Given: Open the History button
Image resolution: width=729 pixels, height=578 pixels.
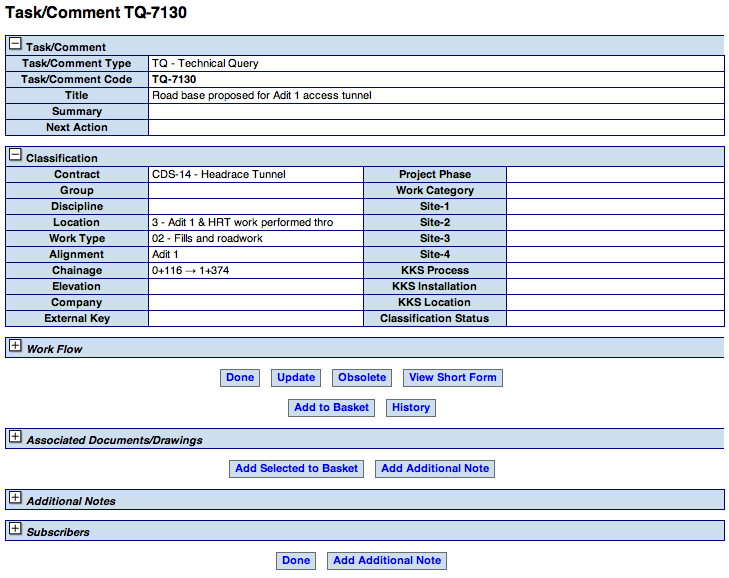Looking at the screenshot, I should tap(411, 408).
